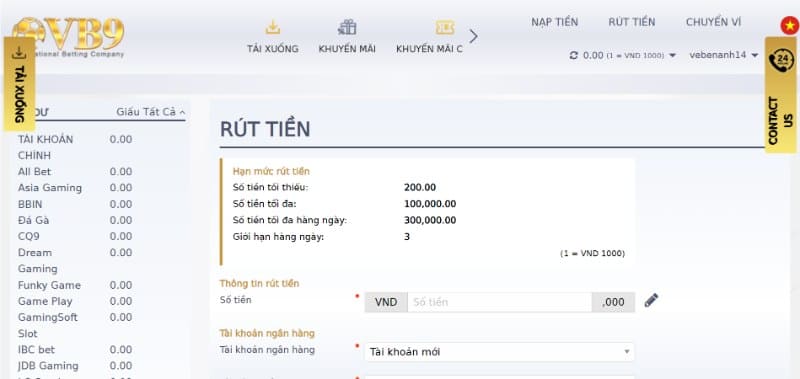
Task: Select the IBC bet wallet row
Action: click(75, 350)
